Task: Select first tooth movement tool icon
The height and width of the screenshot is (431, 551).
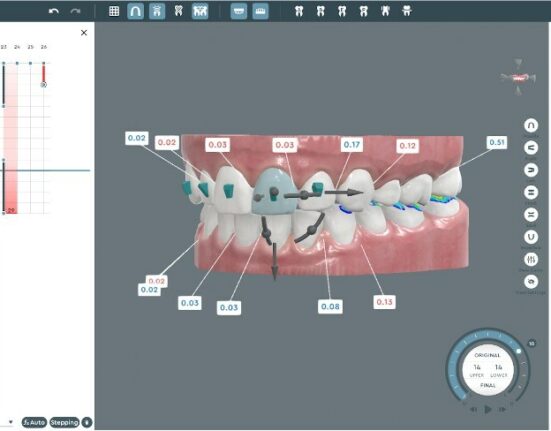Action: pos(299,11)
